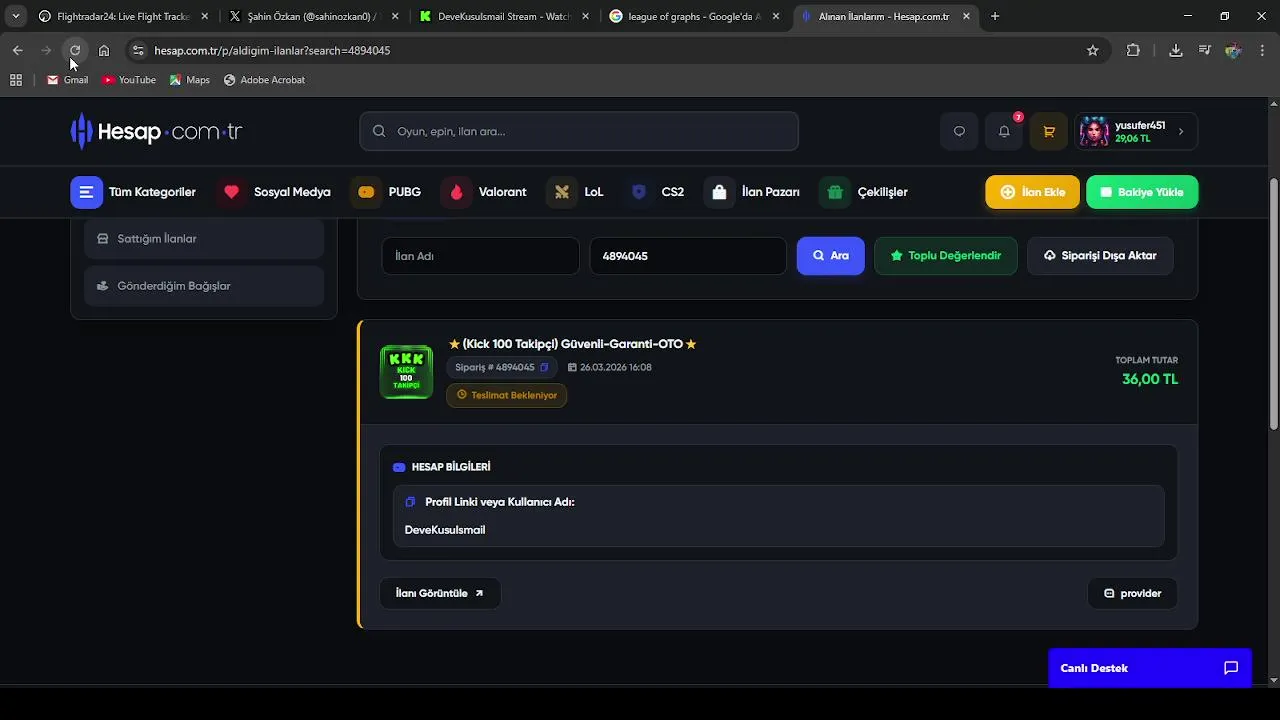Copy profile link using copy icon
This screenshot has width=1280, height=720.
[410, 502]
